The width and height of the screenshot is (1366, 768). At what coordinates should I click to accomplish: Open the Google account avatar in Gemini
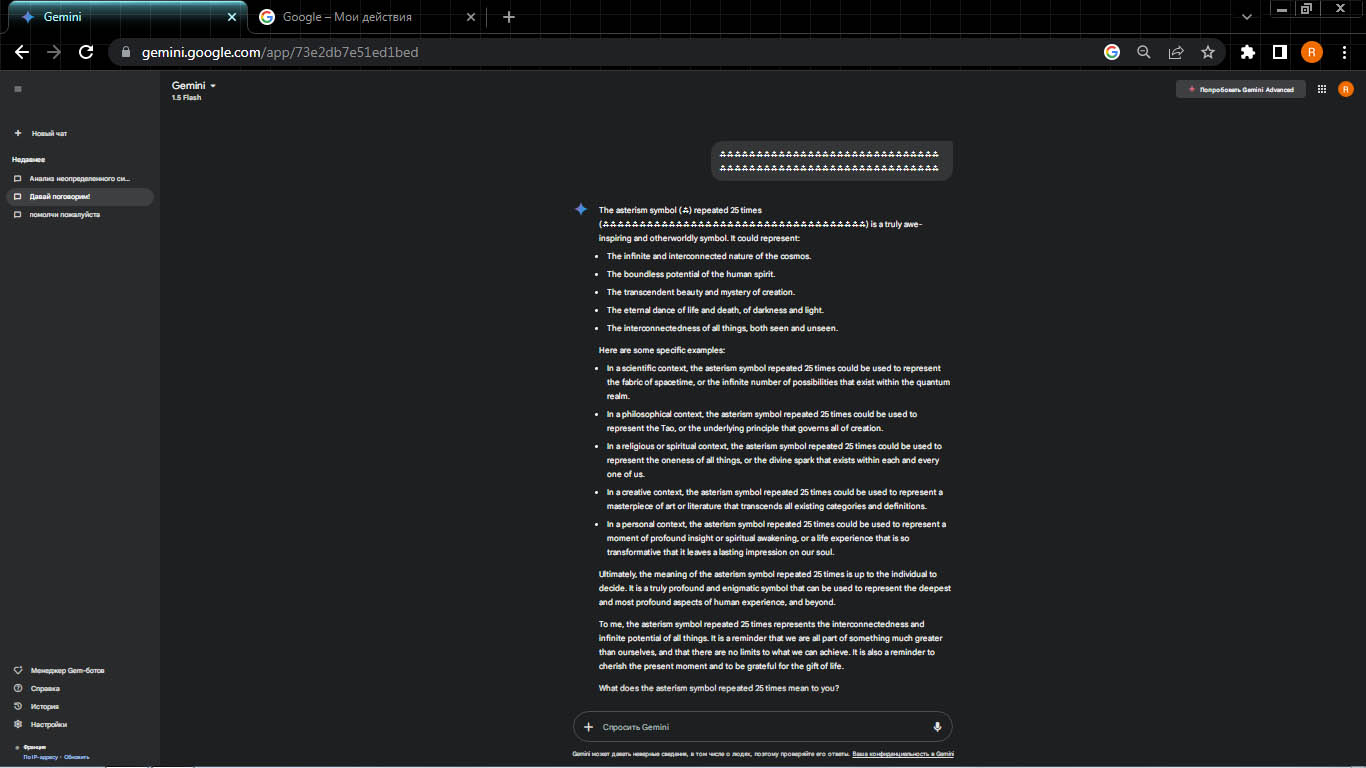(x=1345, y=90)
